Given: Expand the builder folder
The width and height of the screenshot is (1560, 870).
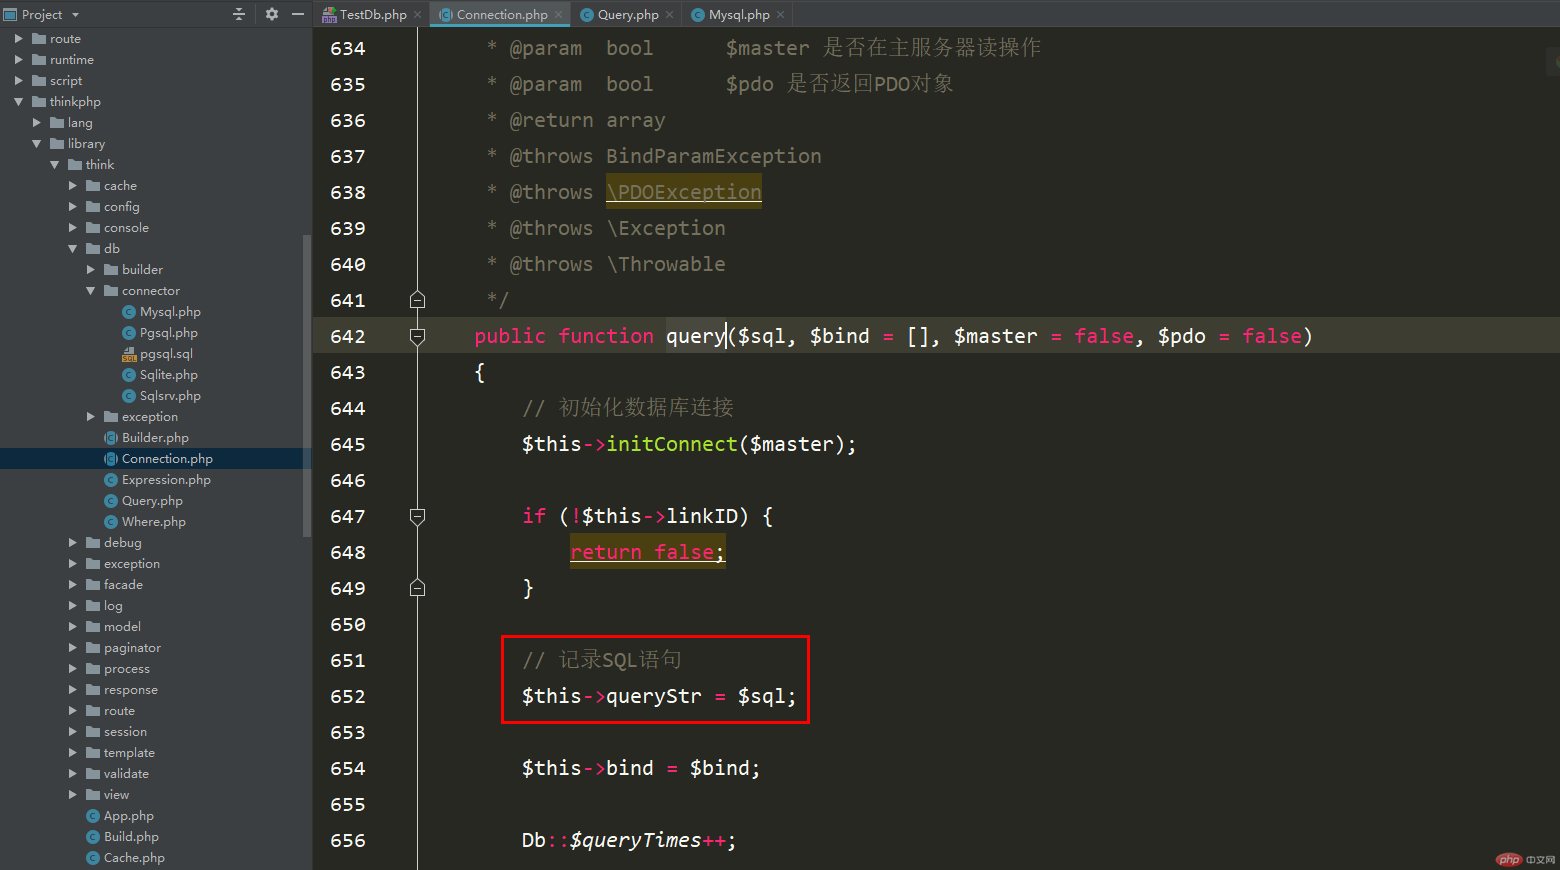Looking at the screenshot, I should pos(90,270).
